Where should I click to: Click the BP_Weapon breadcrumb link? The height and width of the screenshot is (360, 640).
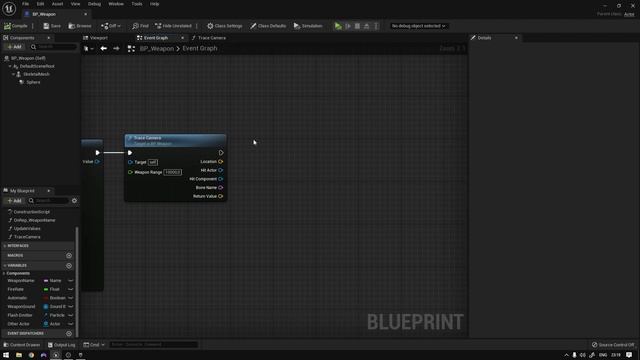pos(157,49)
